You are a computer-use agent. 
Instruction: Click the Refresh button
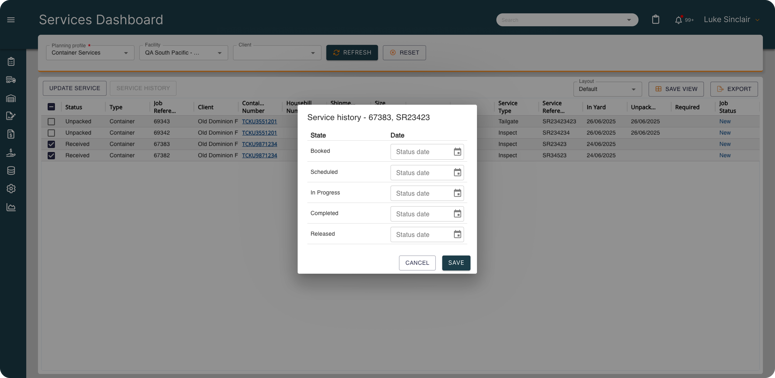pyautogui.click(x=352, y=53)
